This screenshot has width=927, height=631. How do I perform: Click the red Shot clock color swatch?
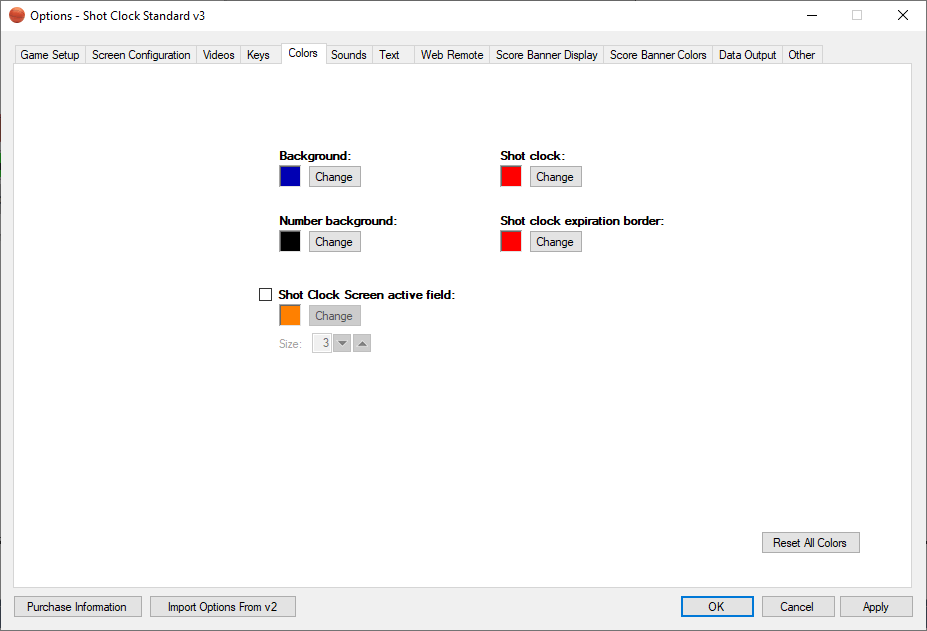(x=511, y=177)
